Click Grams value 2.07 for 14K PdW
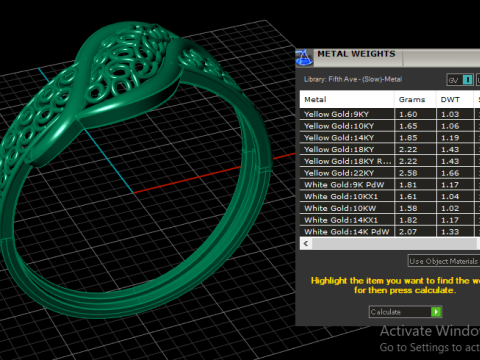480x360 pixels. [x=408, y=232]
